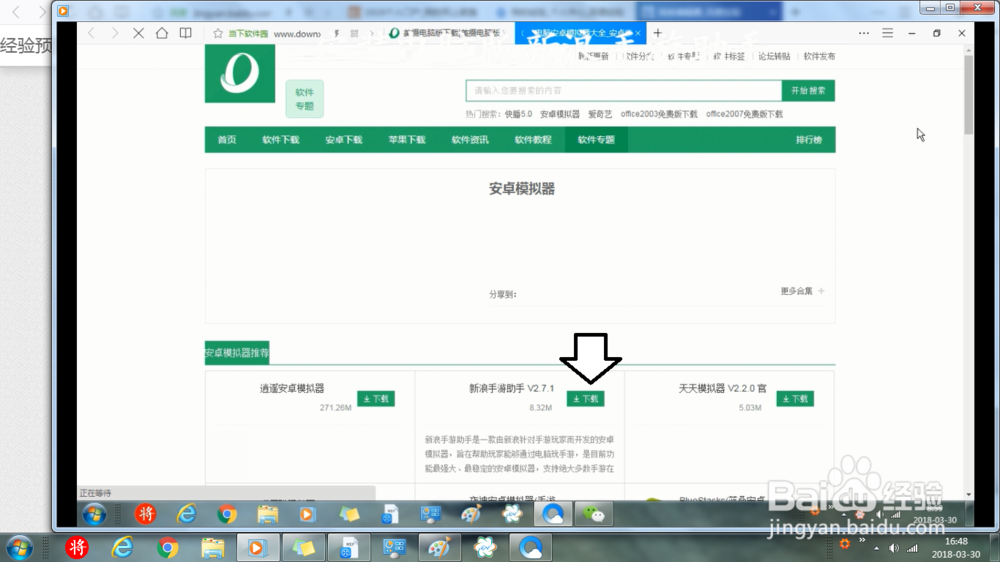Click Chrome in the recorded video's taskbar

click(226, 514)
